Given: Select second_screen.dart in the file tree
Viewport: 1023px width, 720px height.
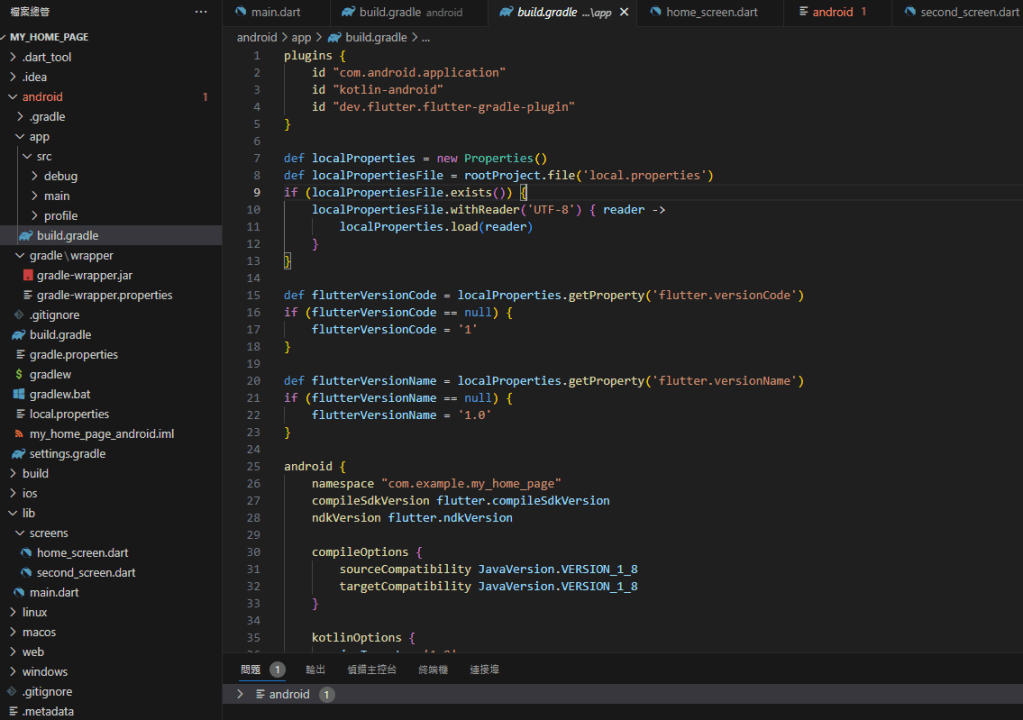Looking at the screenshot, I should coord(85,573).
